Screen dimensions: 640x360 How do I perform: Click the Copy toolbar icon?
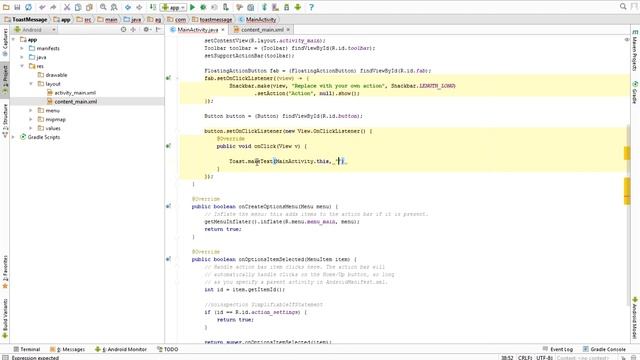point(78,7)
